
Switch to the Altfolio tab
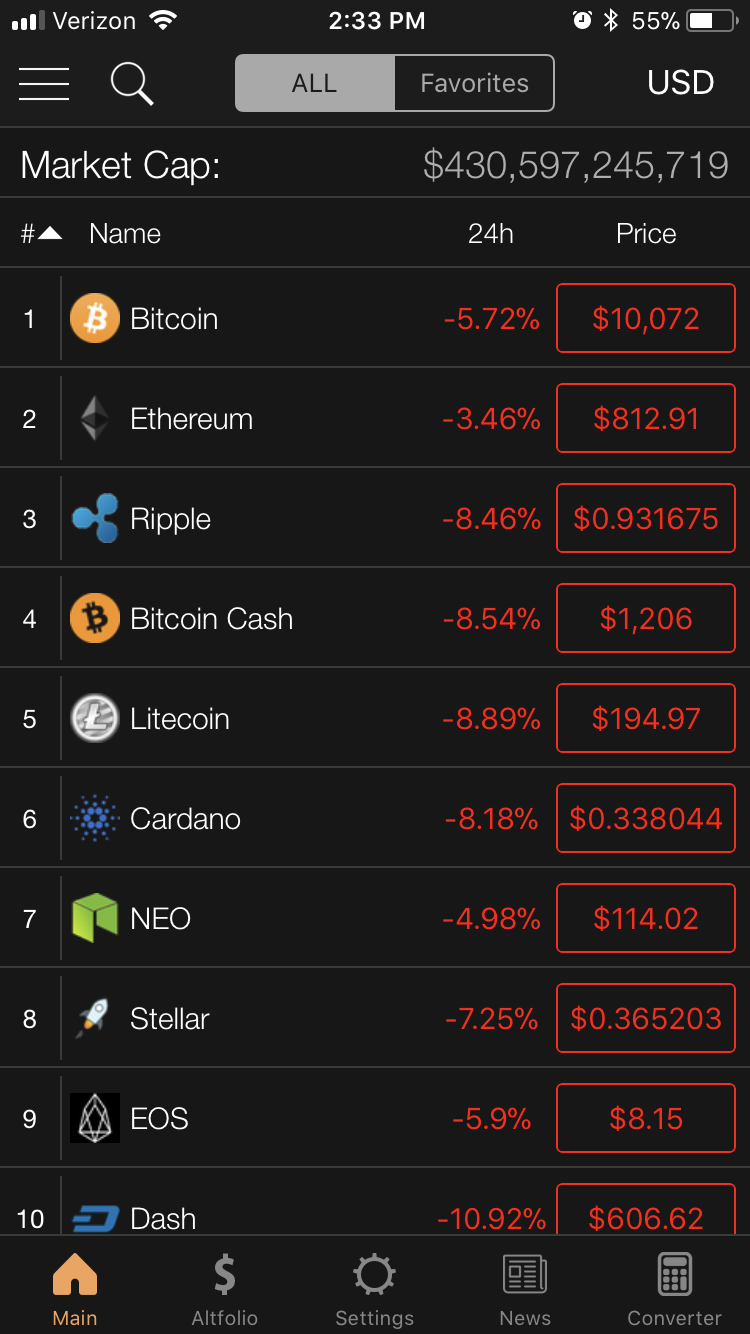[225, 1290]
